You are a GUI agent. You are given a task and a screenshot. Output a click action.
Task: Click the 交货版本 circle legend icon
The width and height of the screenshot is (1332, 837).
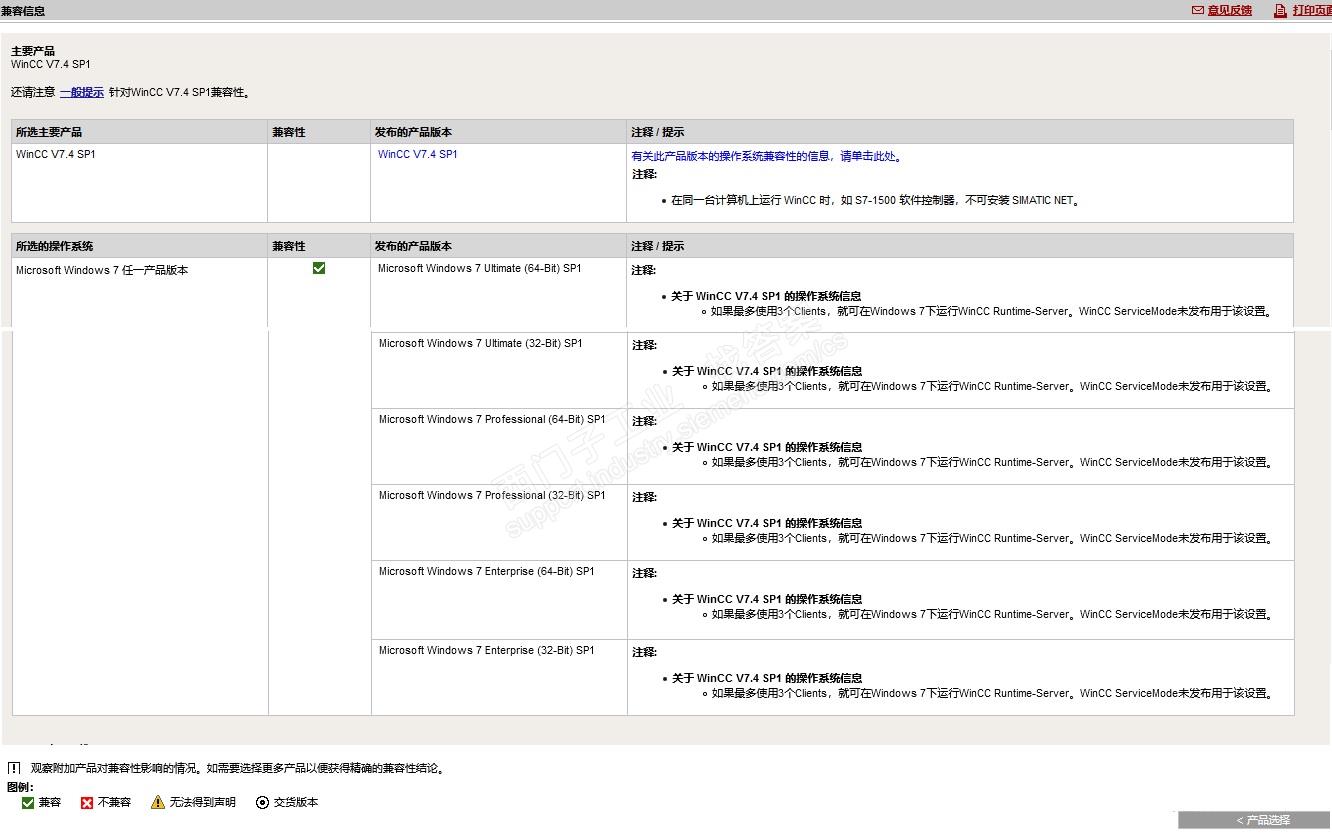click(x=263, y=802)
